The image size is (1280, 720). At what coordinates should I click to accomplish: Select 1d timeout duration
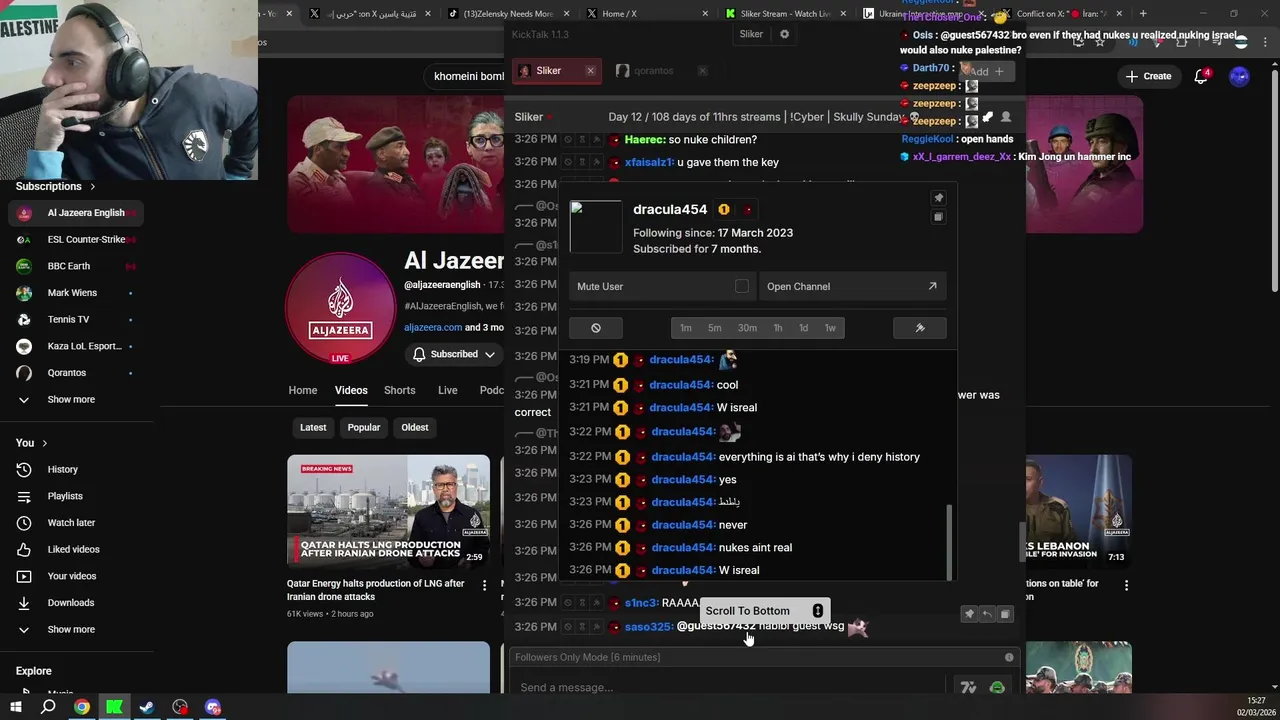pyautogui.click(x=803, y=328)
